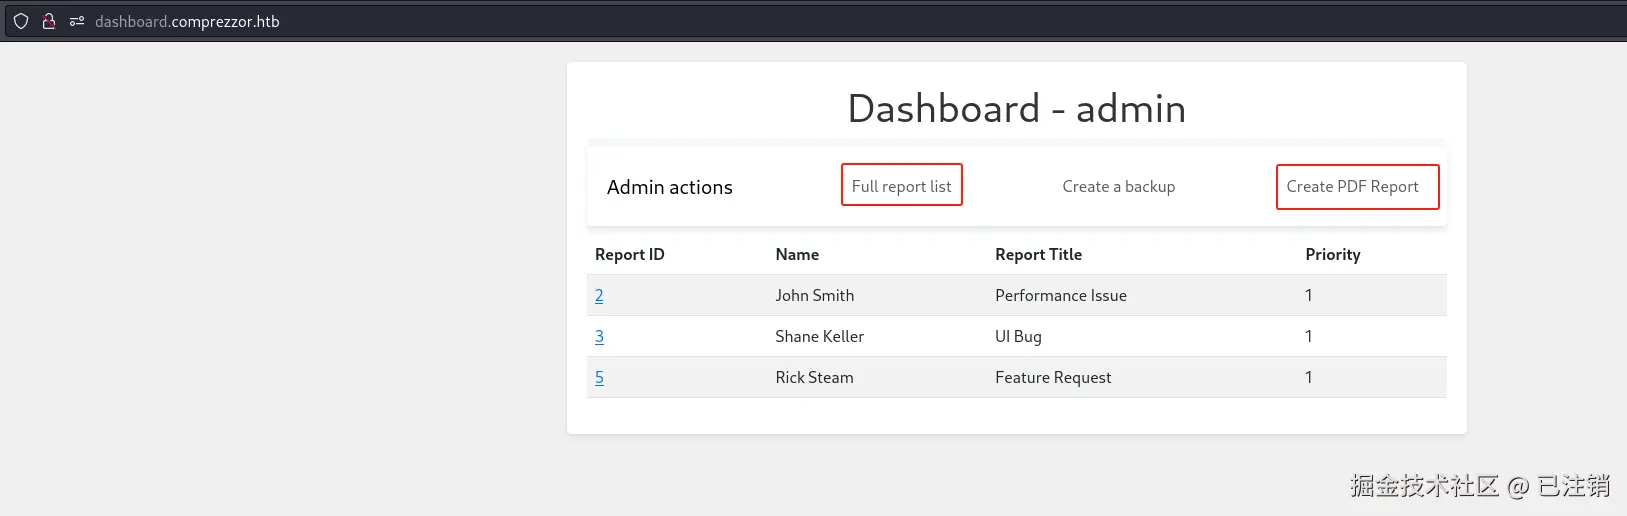The width and height of the screenshot is (1627, 516).
Task: Select the Rick Steam name cell
Action: [814, 377]
